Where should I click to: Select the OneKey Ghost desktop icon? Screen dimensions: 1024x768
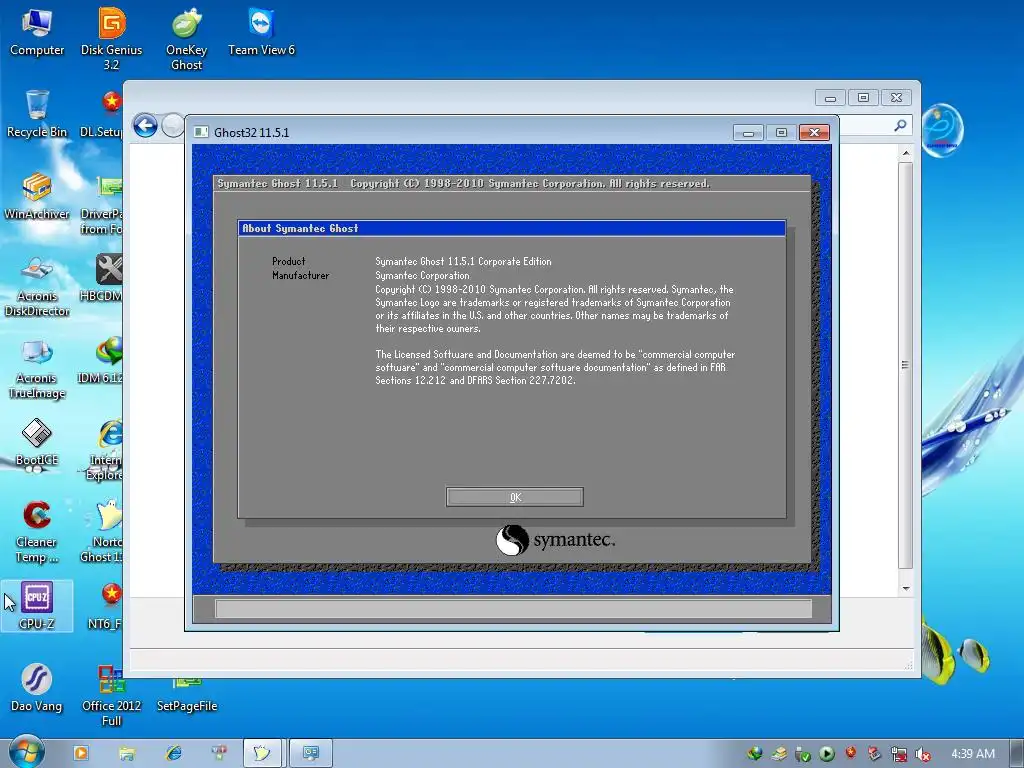coord(187,39)
